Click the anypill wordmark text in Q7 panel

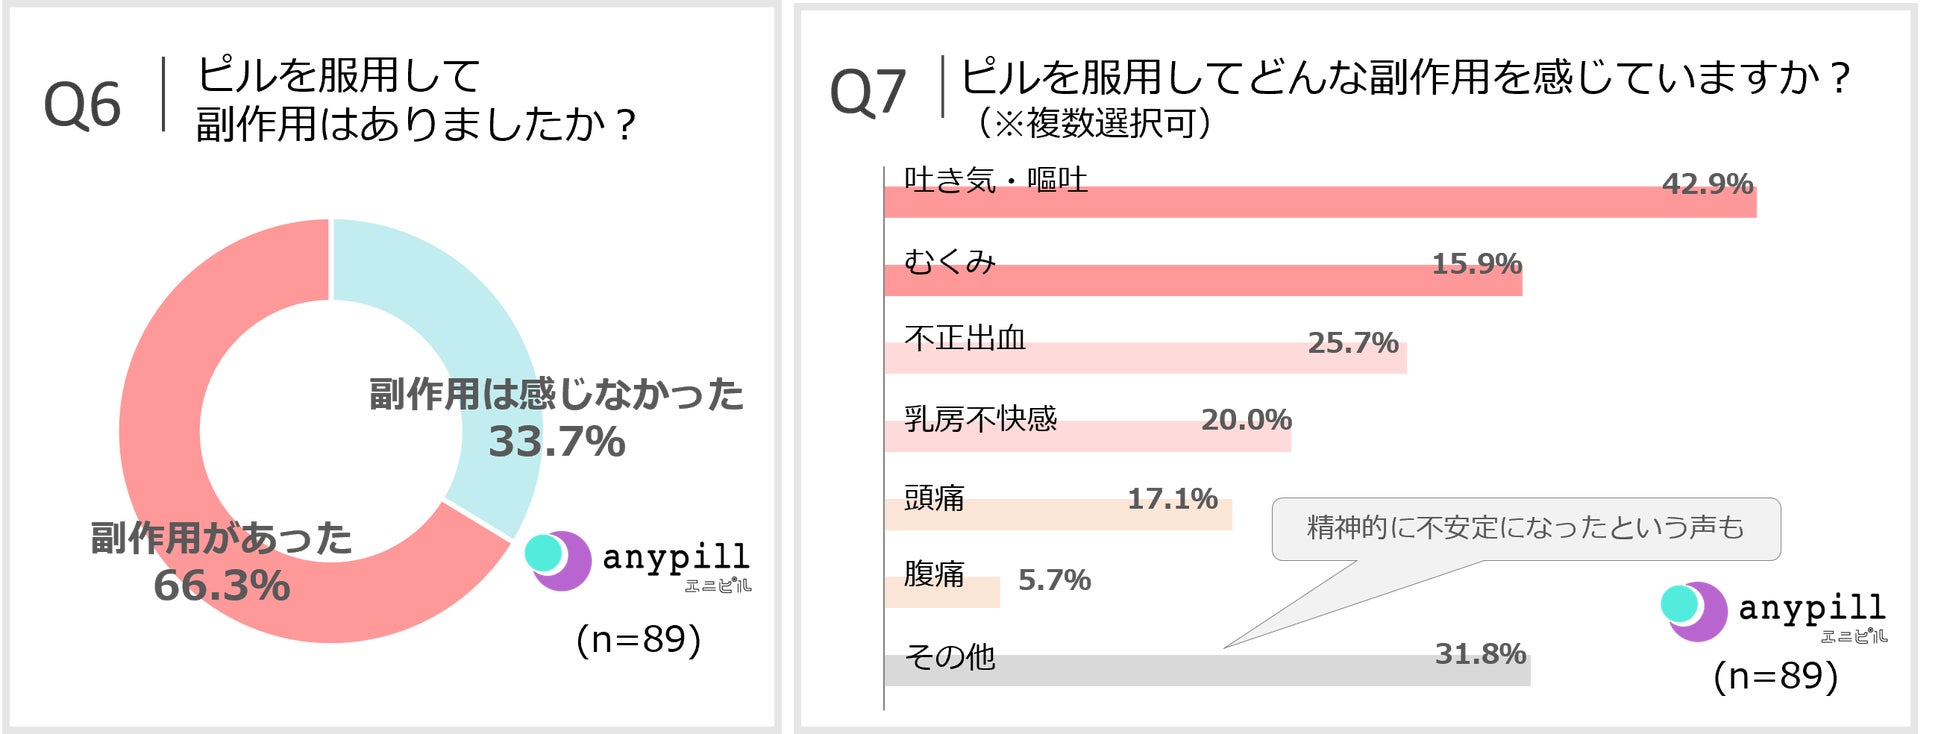click(x=1811, y=607)
